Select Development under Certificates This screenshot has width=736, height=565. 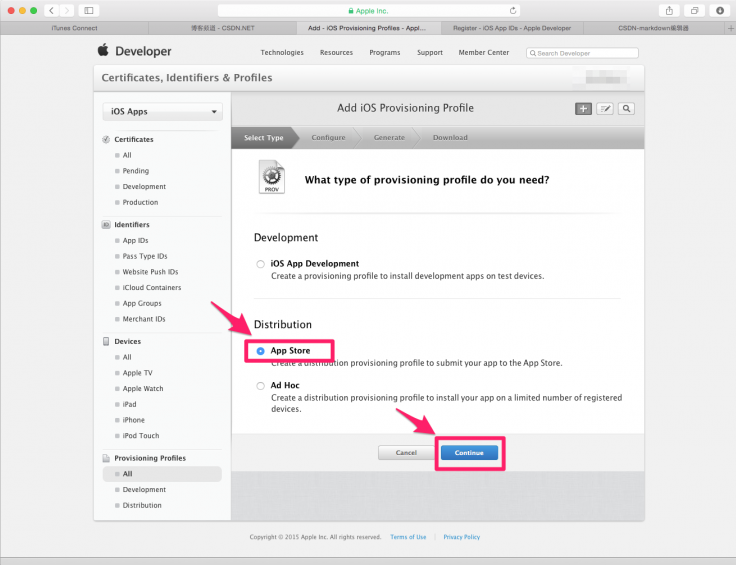click(x=144, y=187)
